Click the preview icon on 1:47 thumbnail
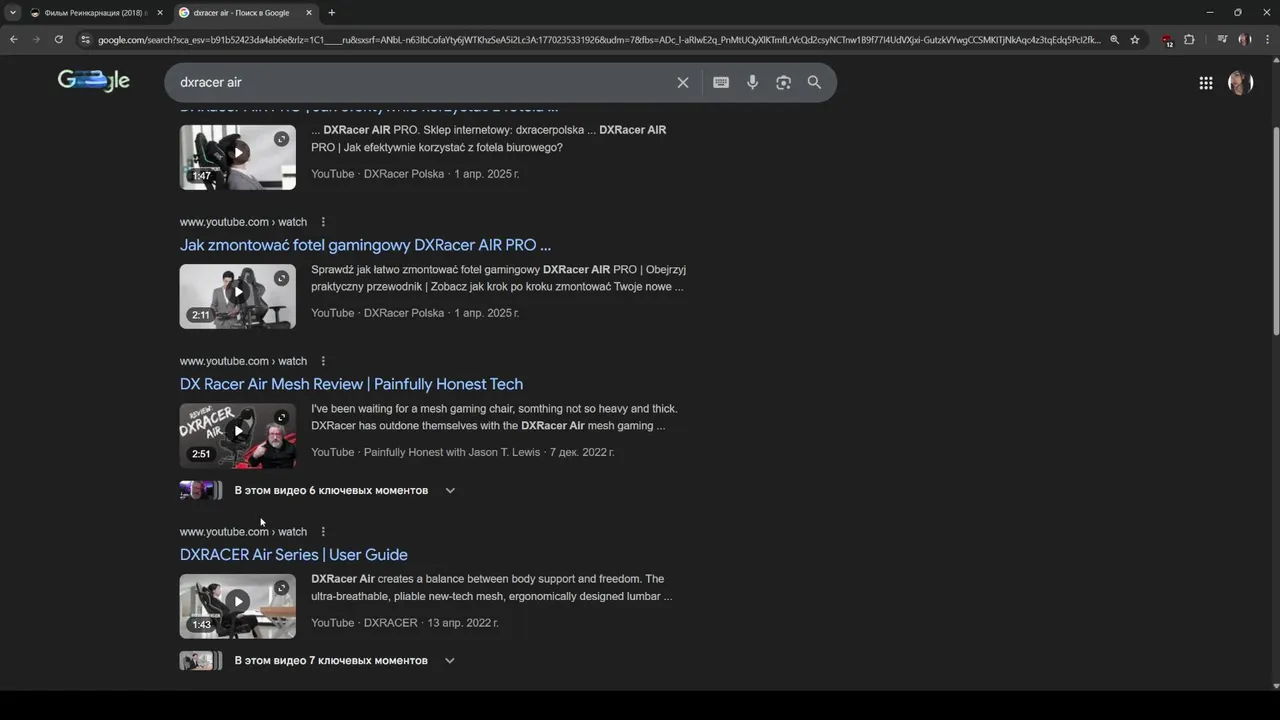Viewport: 1280px width, 720px height. coord(282,139)
